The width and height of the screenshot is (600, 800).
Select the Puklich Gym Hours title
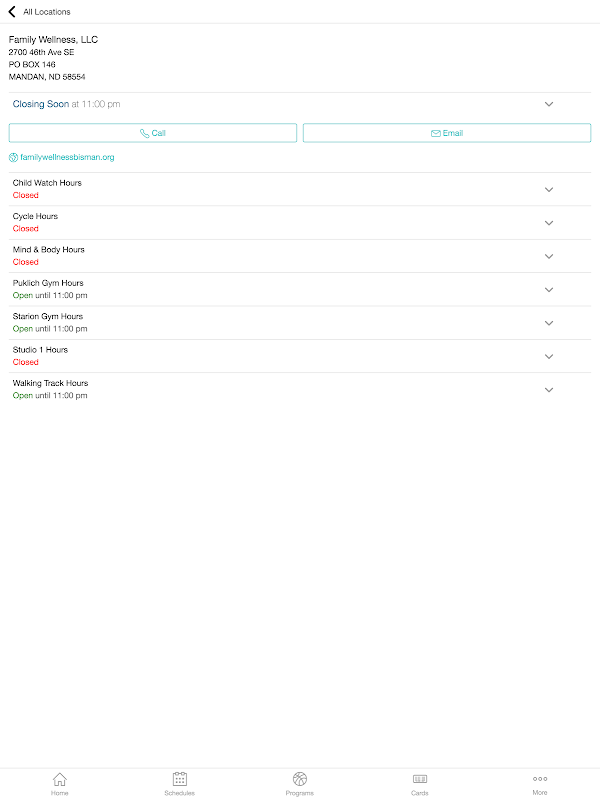(48, 283)
